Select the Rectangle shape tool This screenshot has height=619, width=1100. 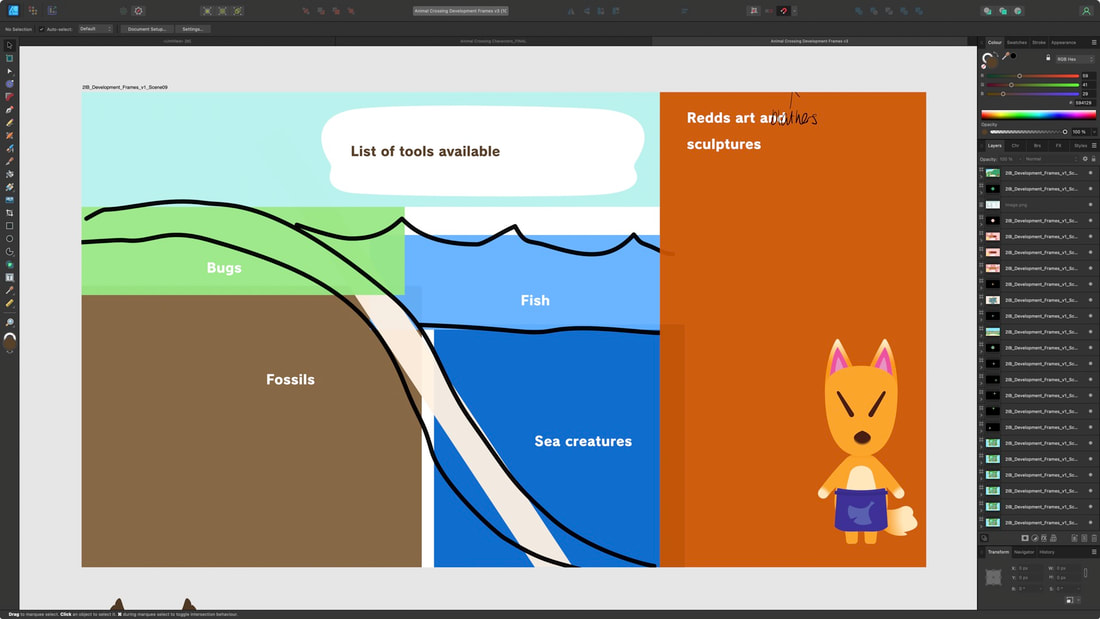coord(10,226)
